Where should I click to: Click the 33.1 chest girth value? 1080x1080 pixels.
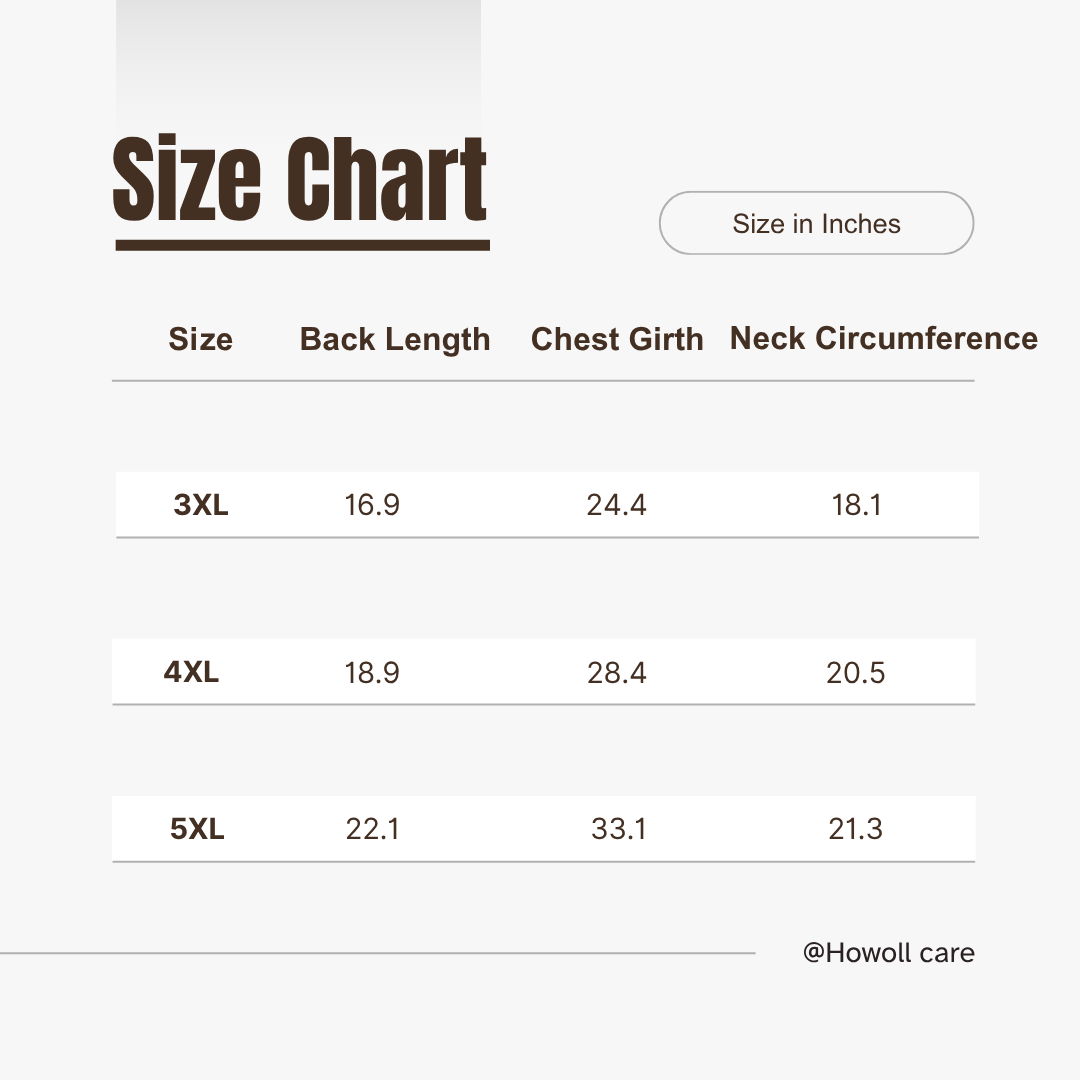pyautogui.click(x=618, y=829)
